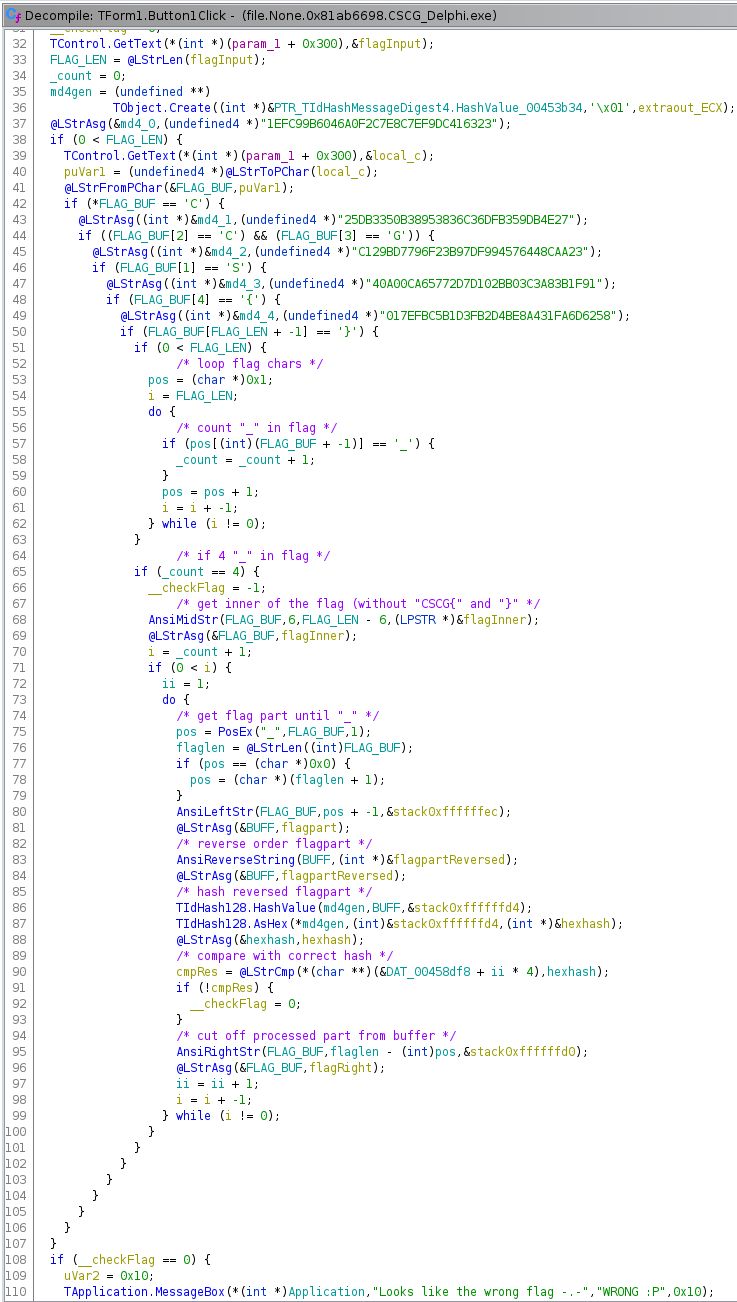The height and width of the screenshot is (1302, 737).
Task: Click the @LStrFromPChar function call
Action: pos(113,187)
